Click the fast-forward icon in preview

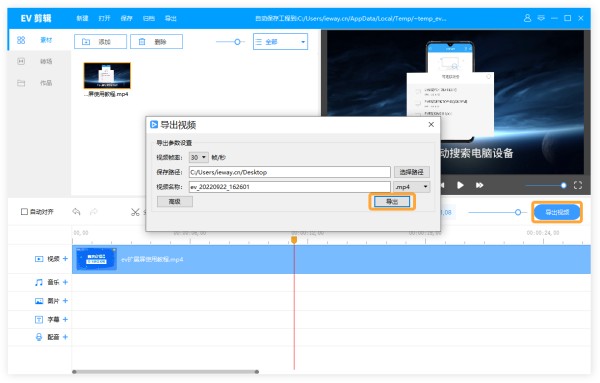tap(479, 185)
